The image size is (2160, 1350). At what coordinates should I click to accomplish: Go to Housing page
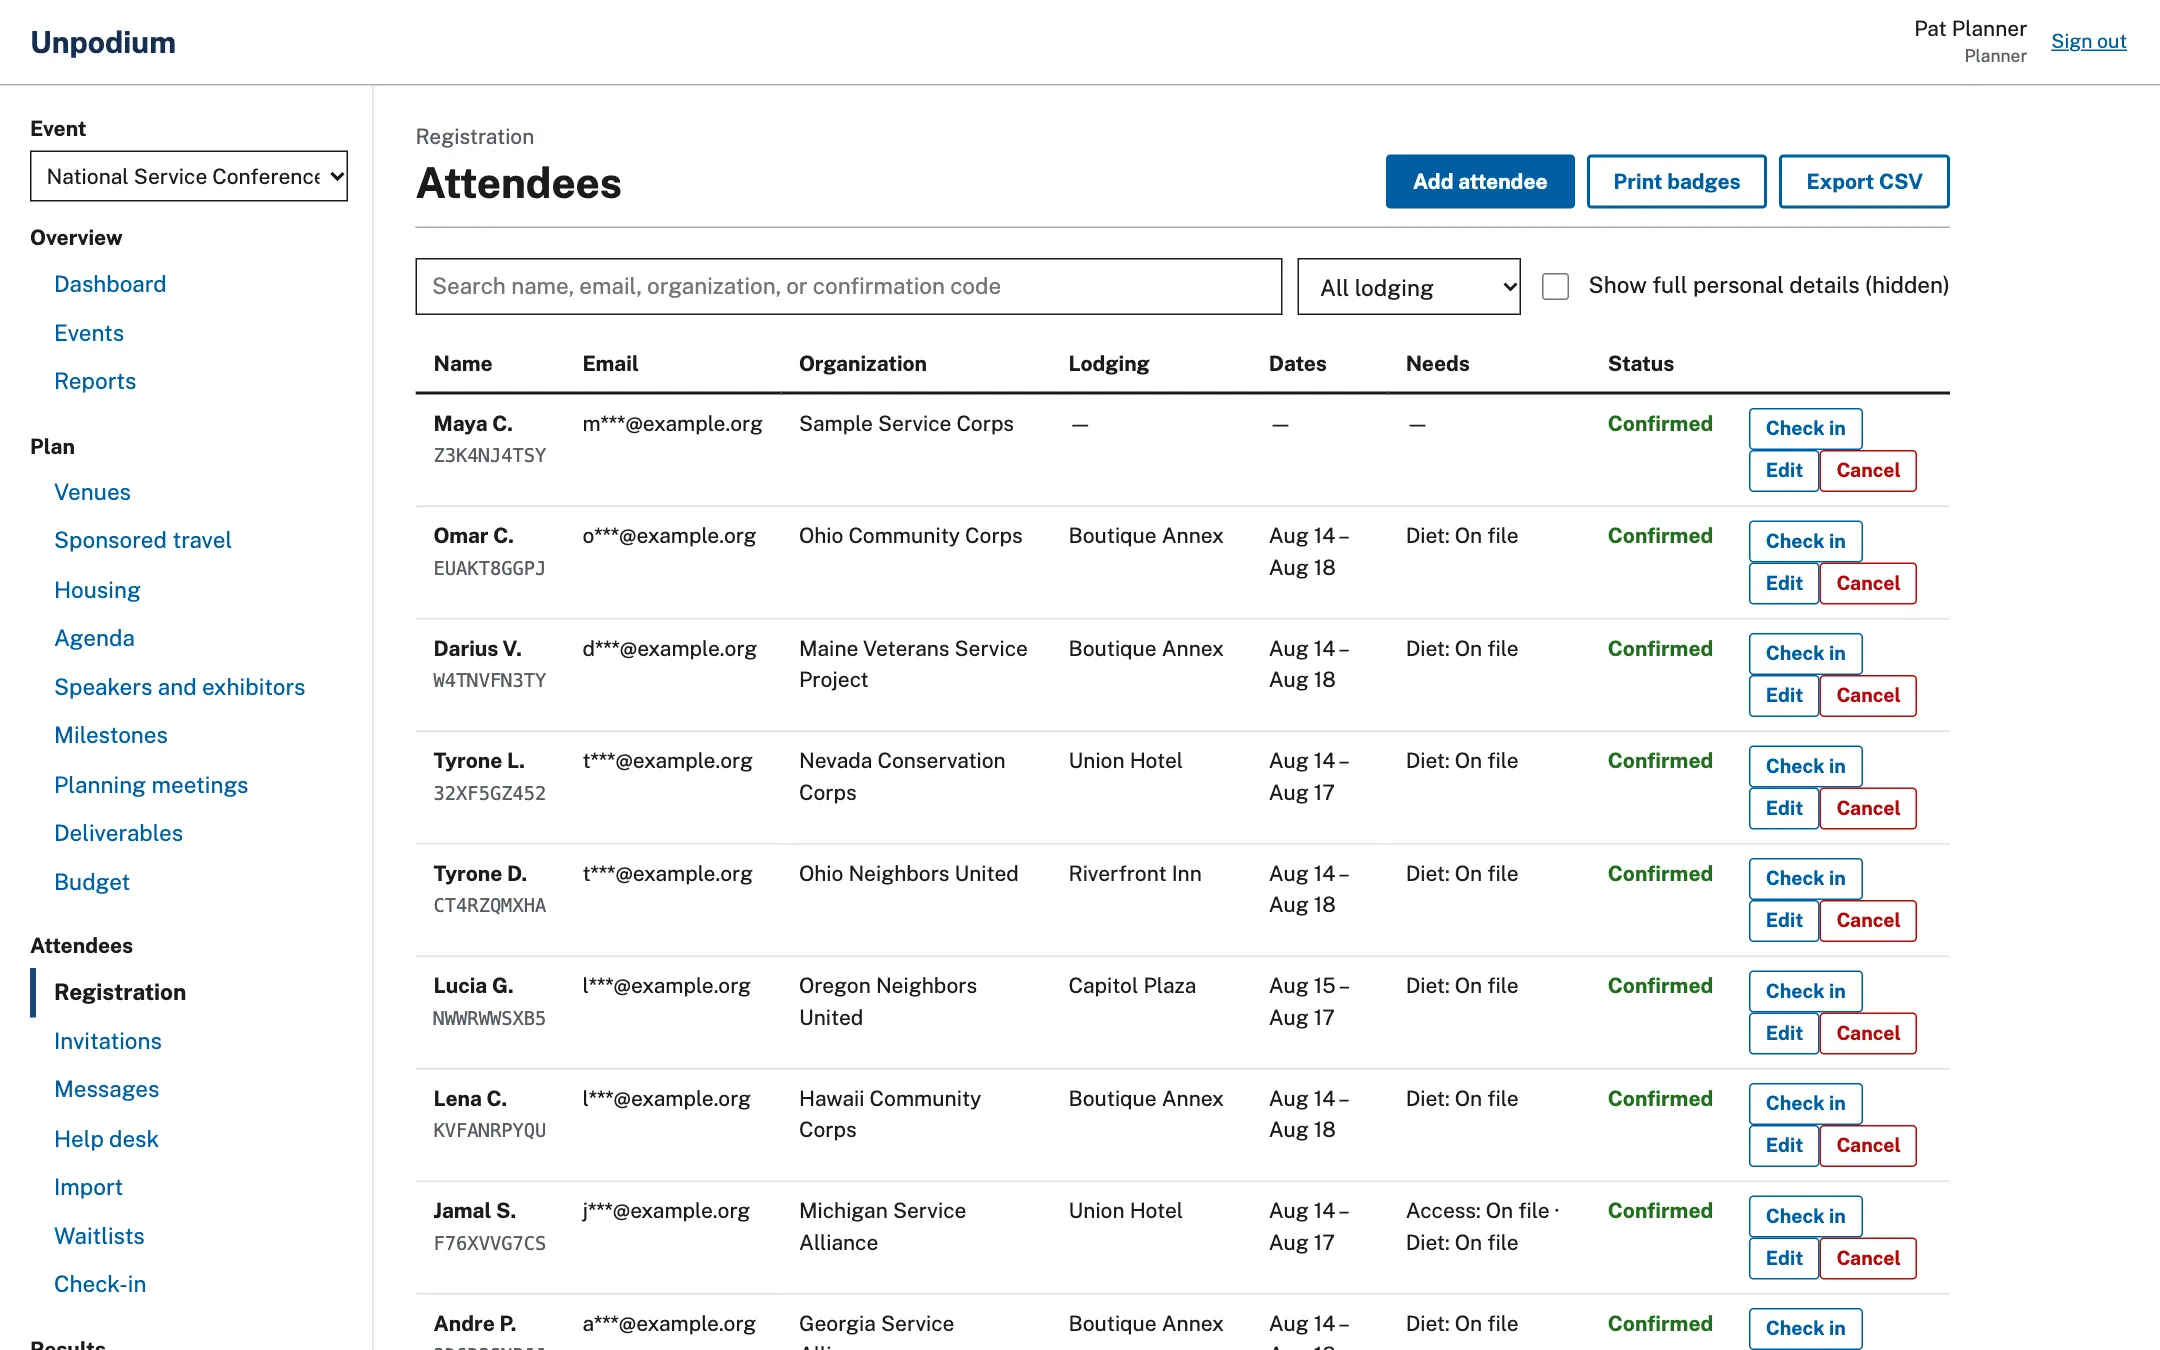coord(97,590)
